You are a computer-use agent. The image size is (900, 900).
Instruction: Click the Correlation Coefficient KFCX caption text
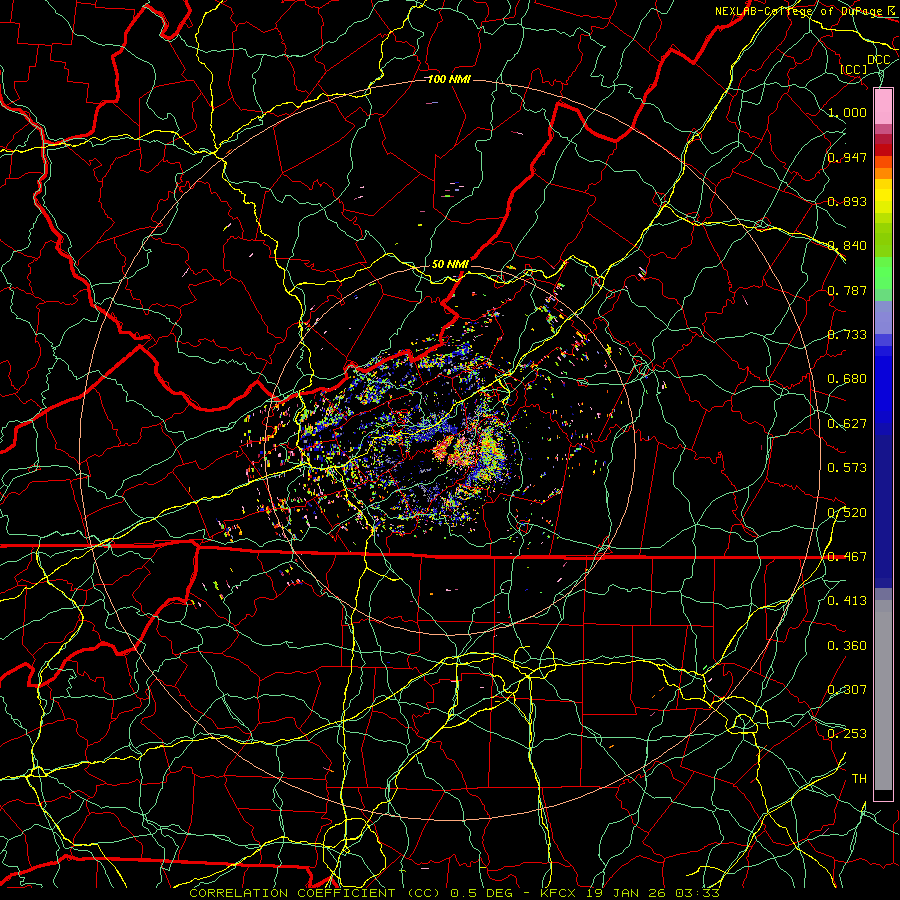454,893
